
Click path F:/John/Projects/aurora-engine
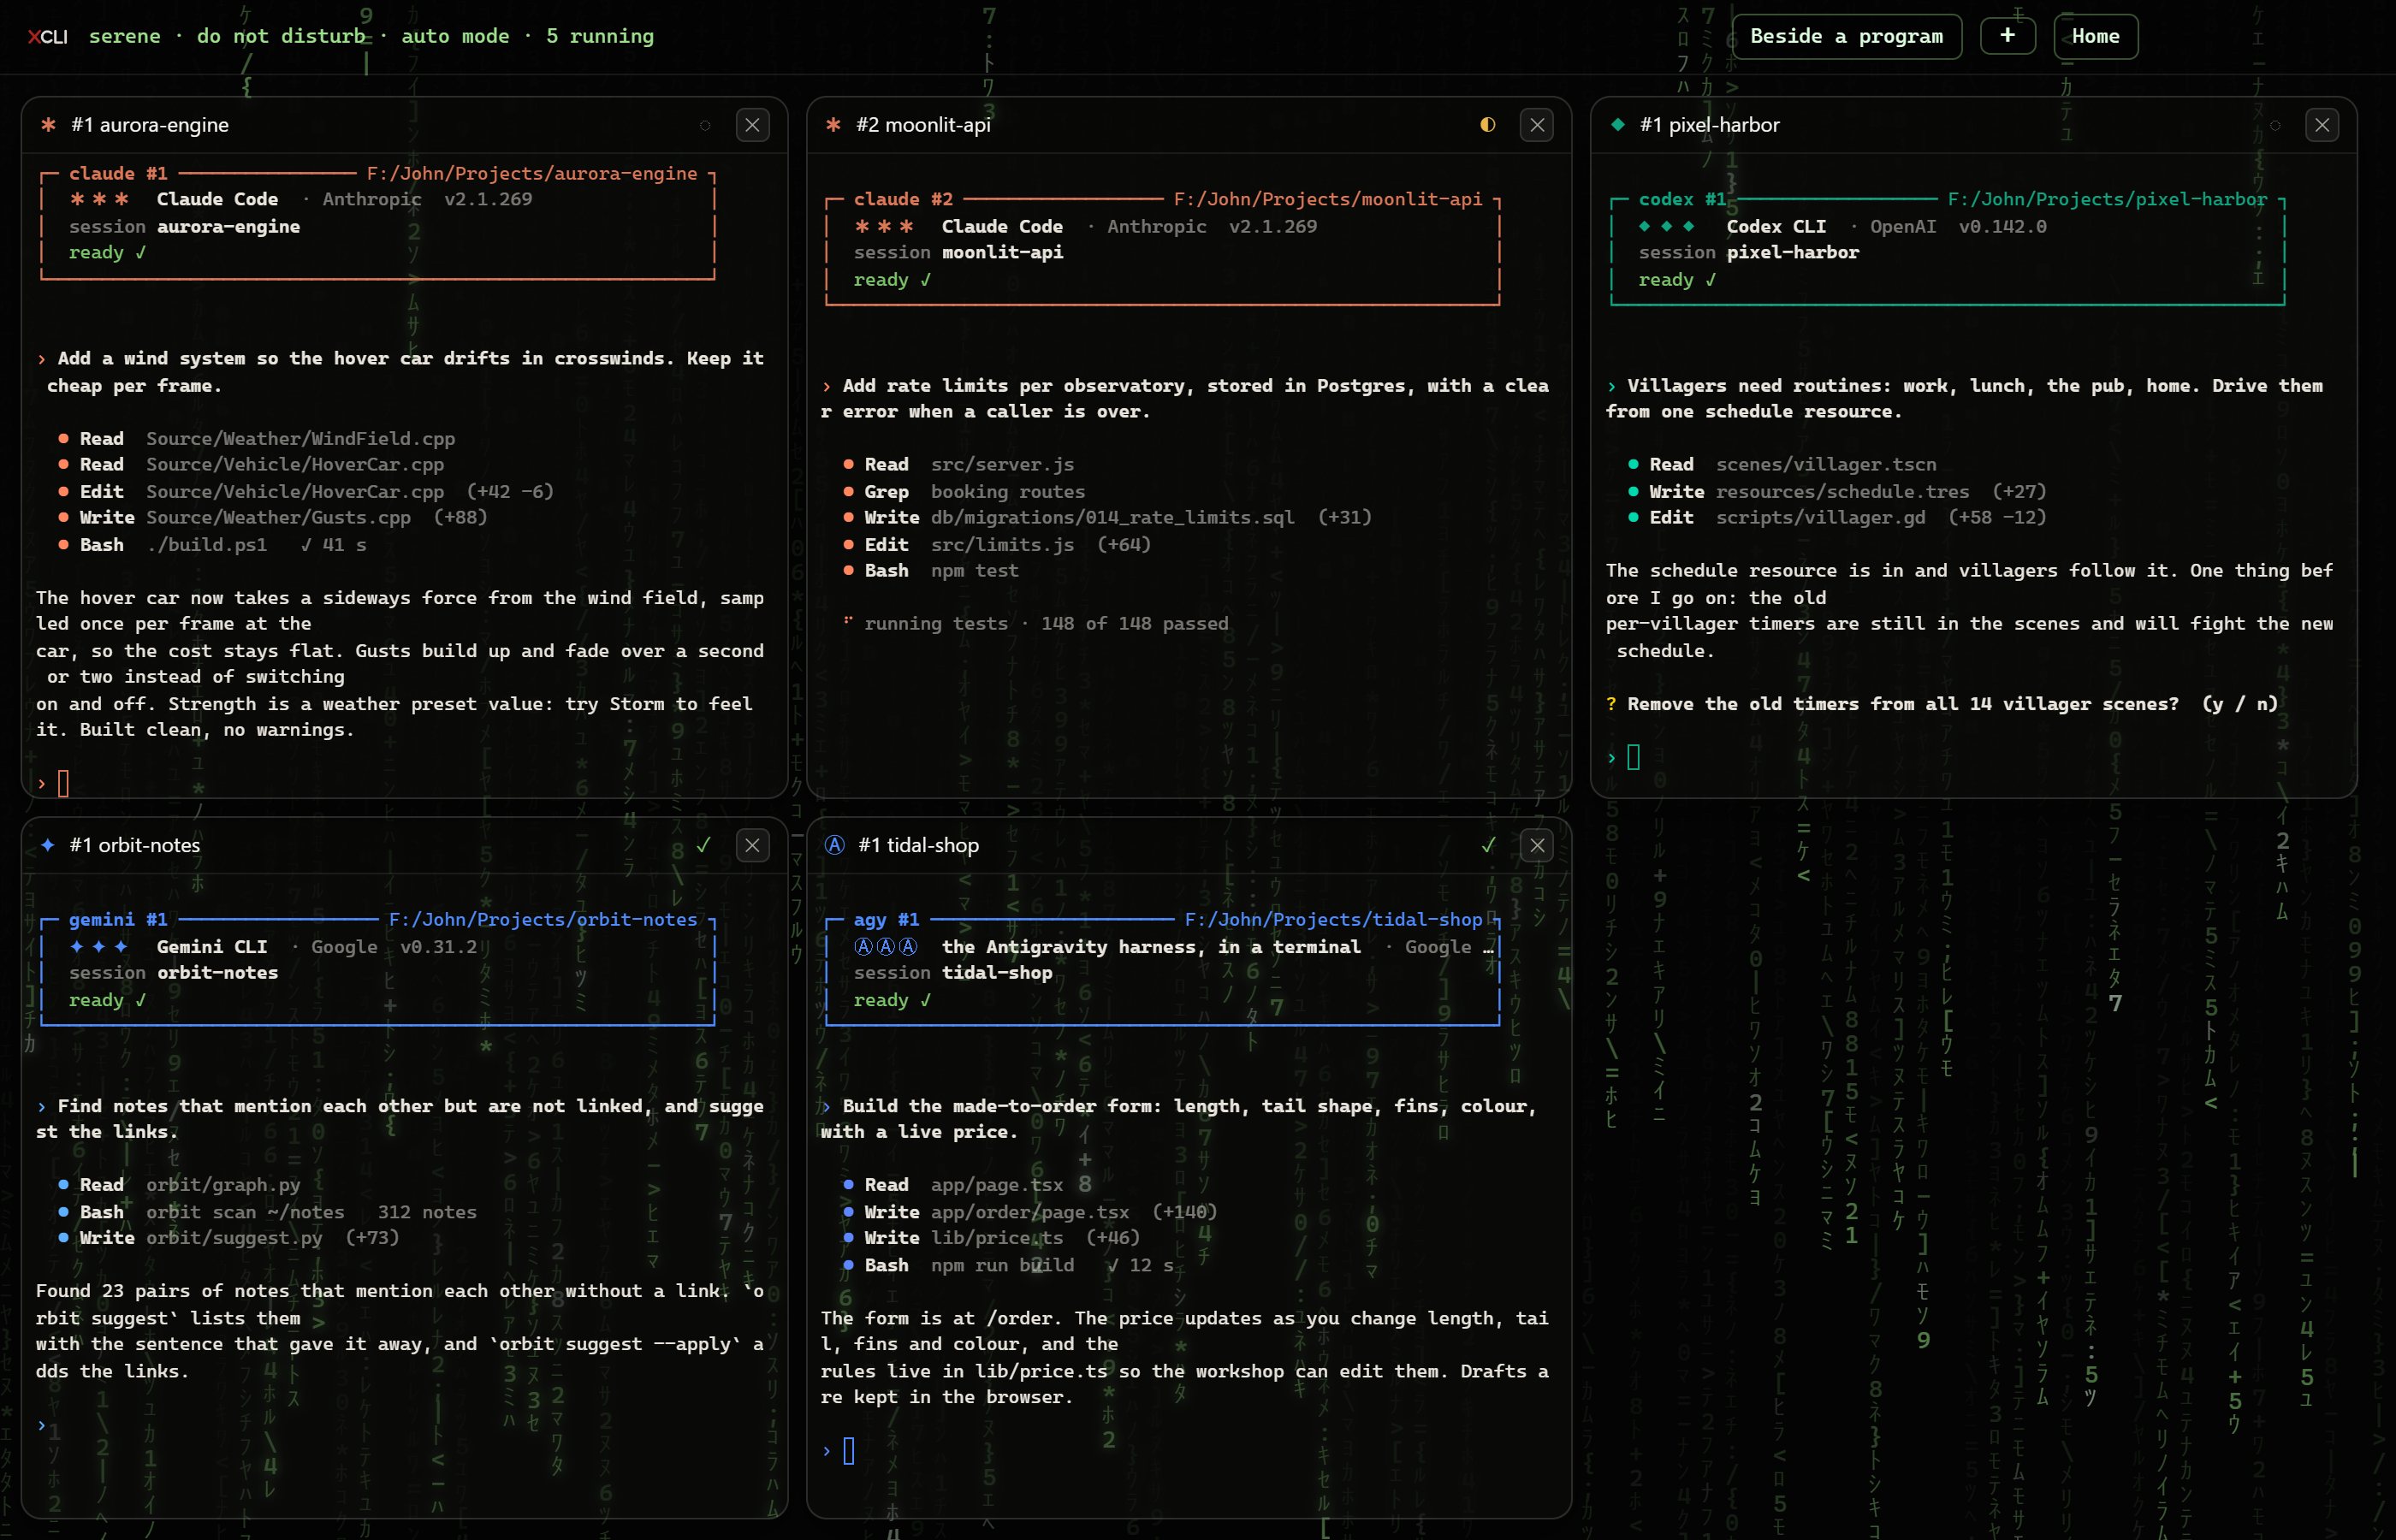tap(532, 173)
